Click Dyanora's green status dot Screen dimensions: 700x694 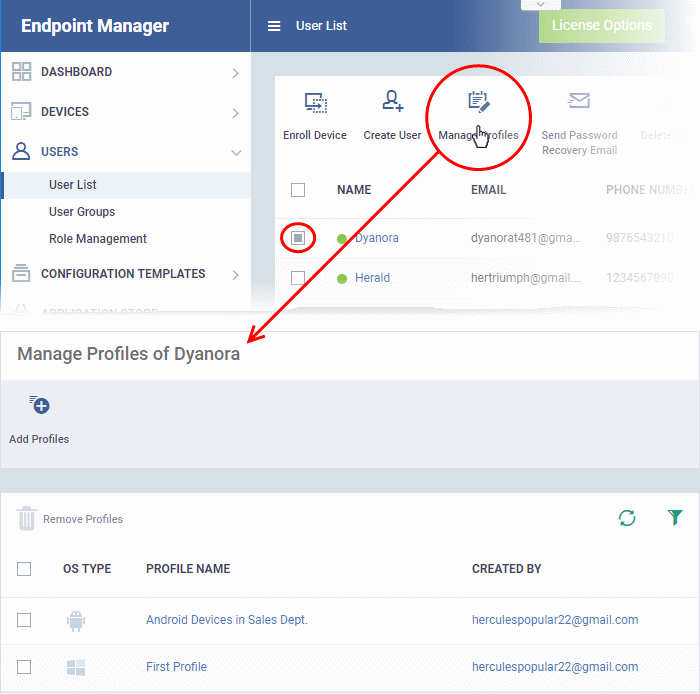tap(342, 239)
